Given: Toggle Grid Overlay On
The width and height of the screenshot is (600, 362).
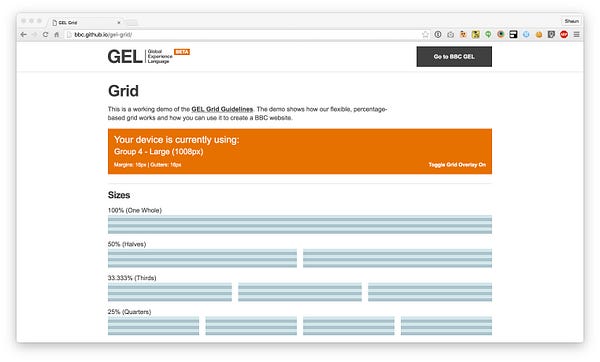Looking at the screenshot, I should coord(457,165).
